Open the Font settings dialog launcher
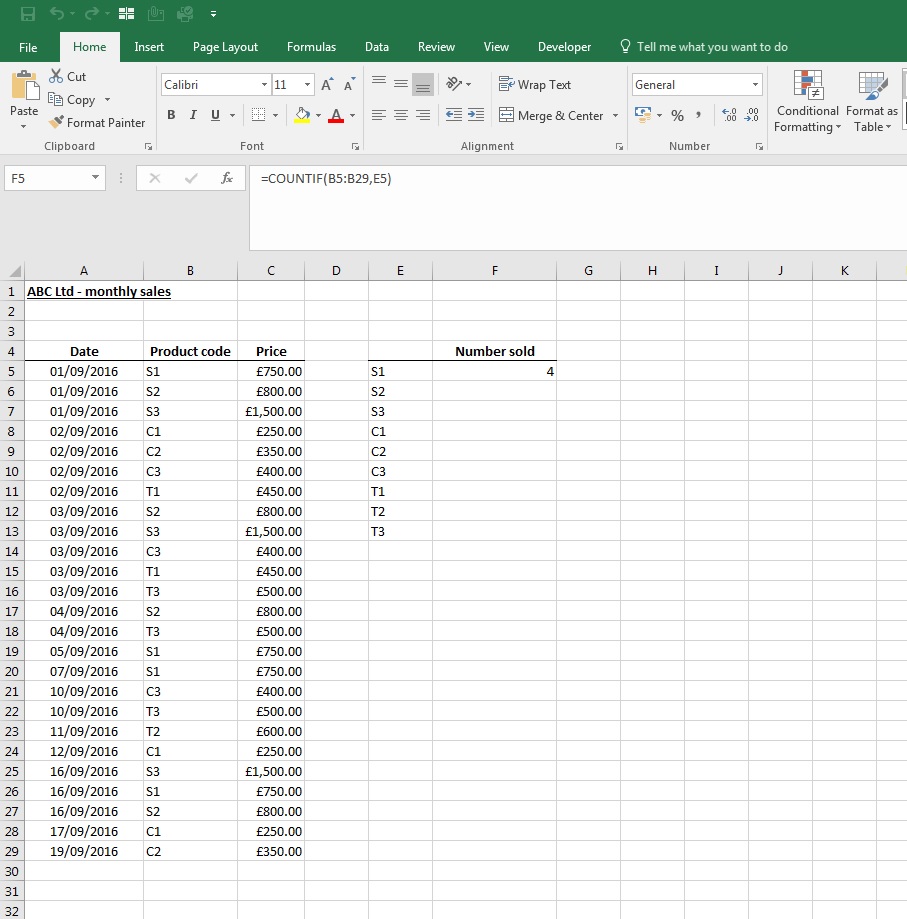This screenshot has width=907, height=919. (355, 147)
